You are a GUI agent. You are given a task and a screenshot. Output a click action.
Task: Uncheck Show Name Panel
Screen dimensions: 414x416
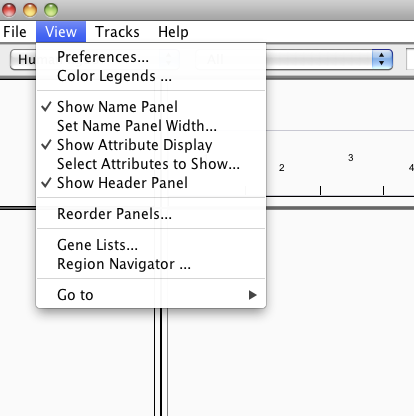tap(151, 107)
